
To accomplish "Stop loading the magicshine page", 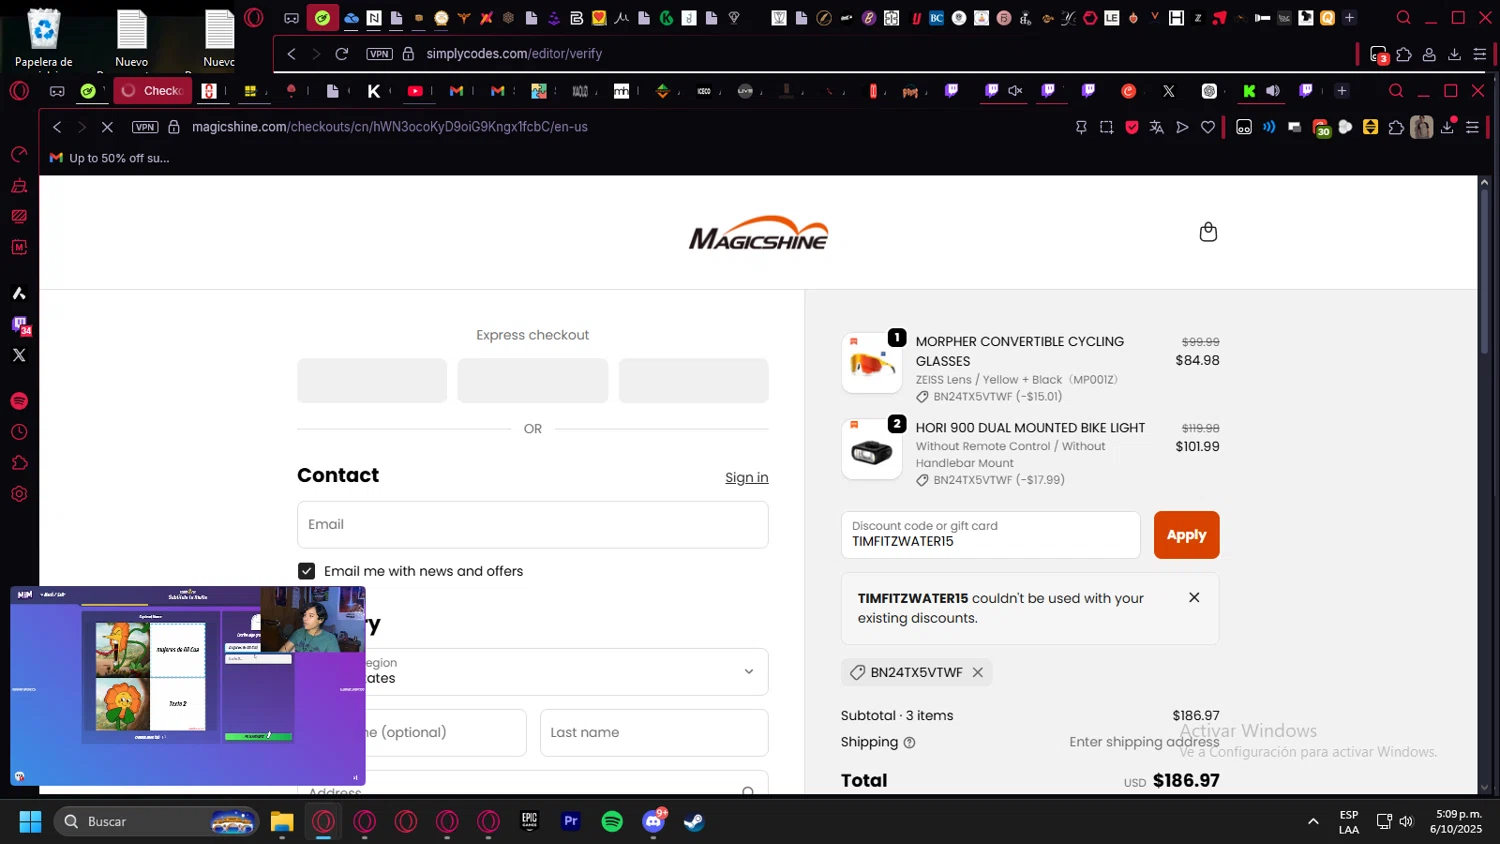I will (x=107, y=127).
